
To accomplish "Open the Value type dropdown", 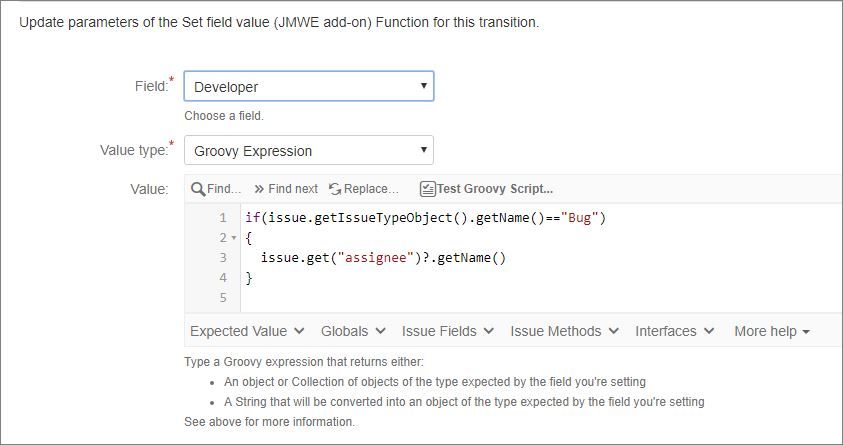I will 308,151.
